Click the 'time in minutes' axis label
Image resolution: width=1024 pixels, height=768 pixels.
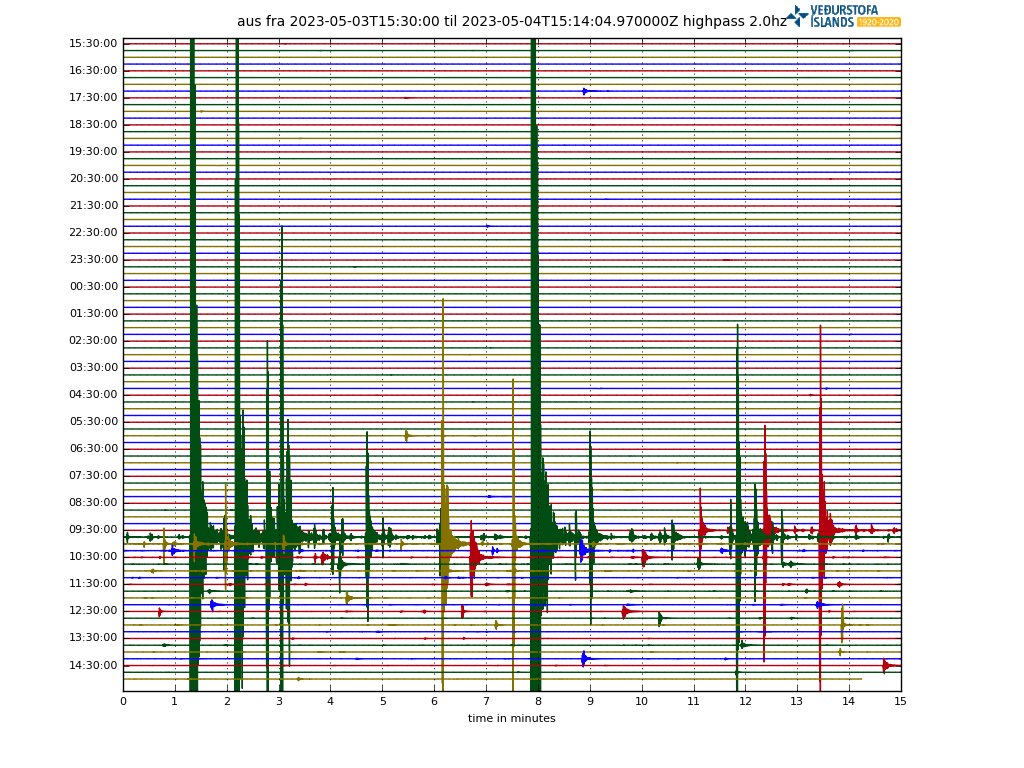coord(511,718)
